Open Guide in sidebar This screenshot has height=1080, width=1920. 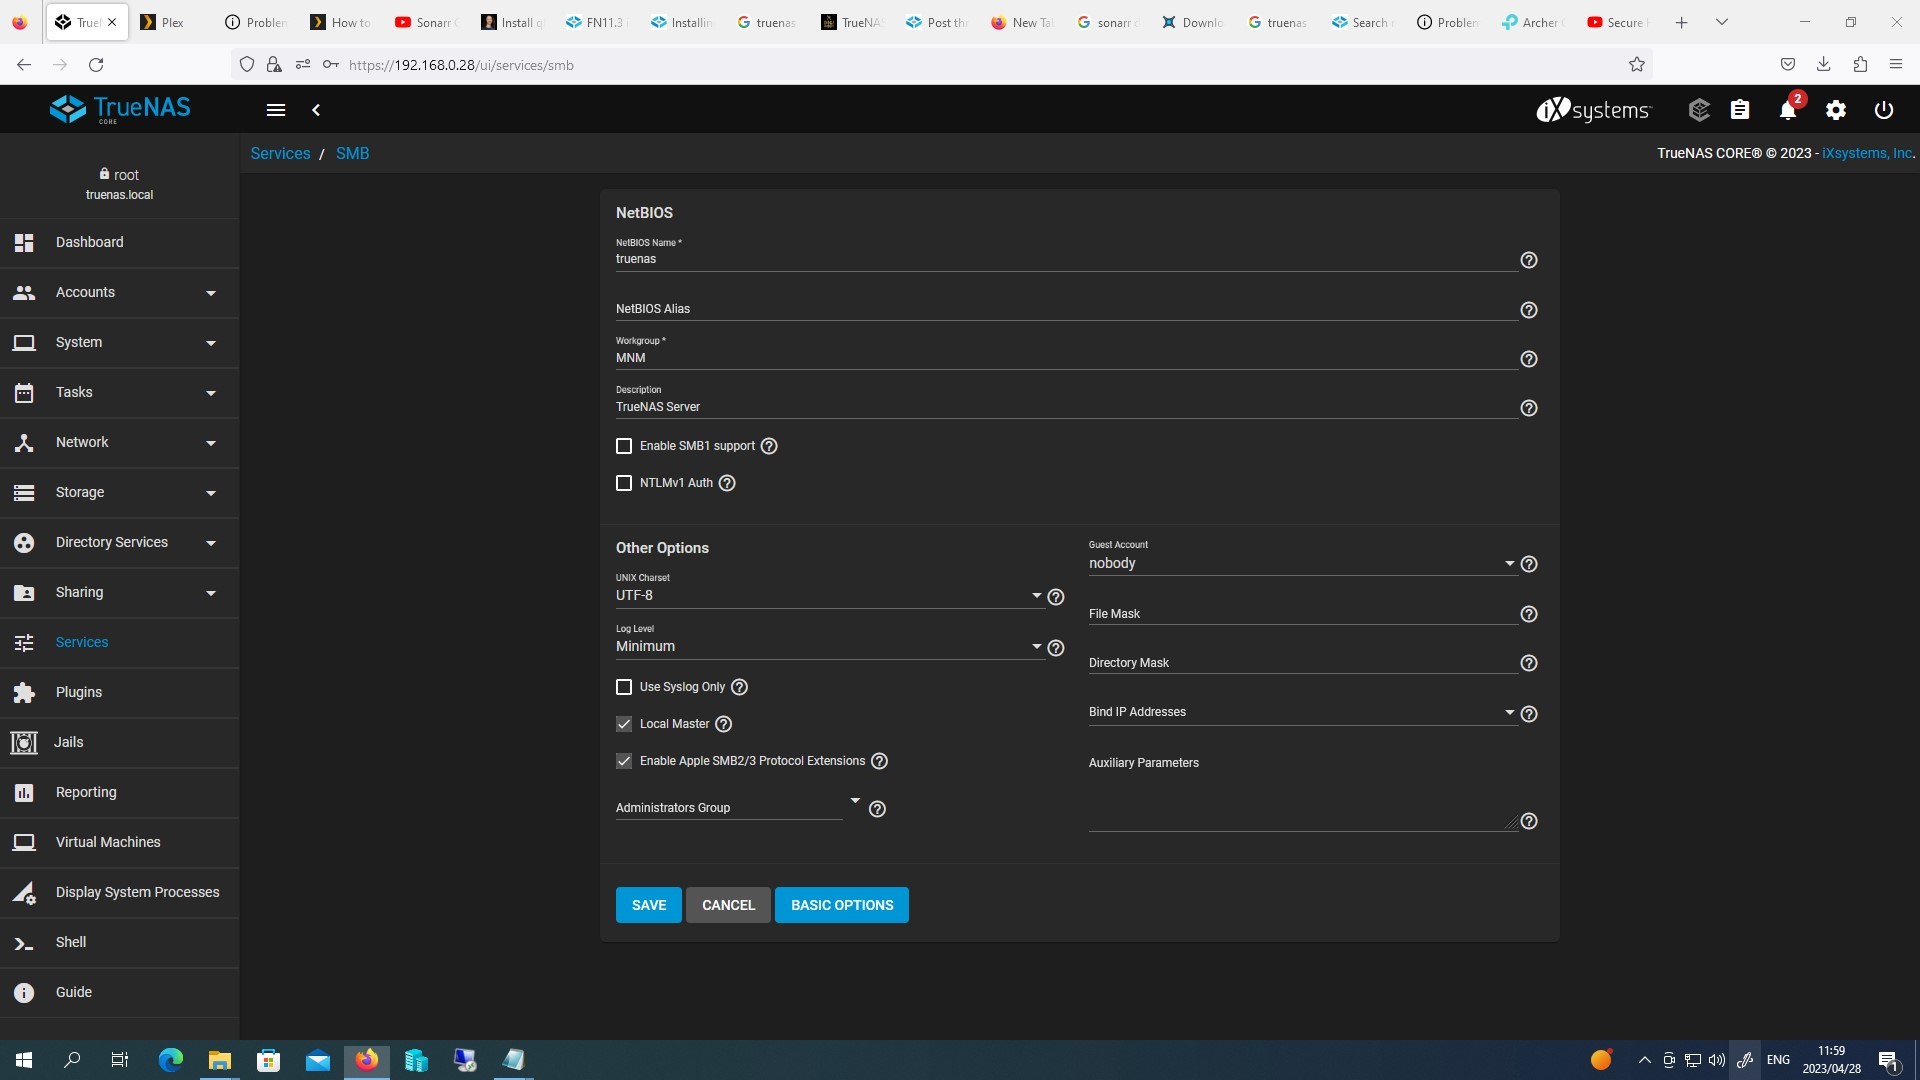(120, 992)
